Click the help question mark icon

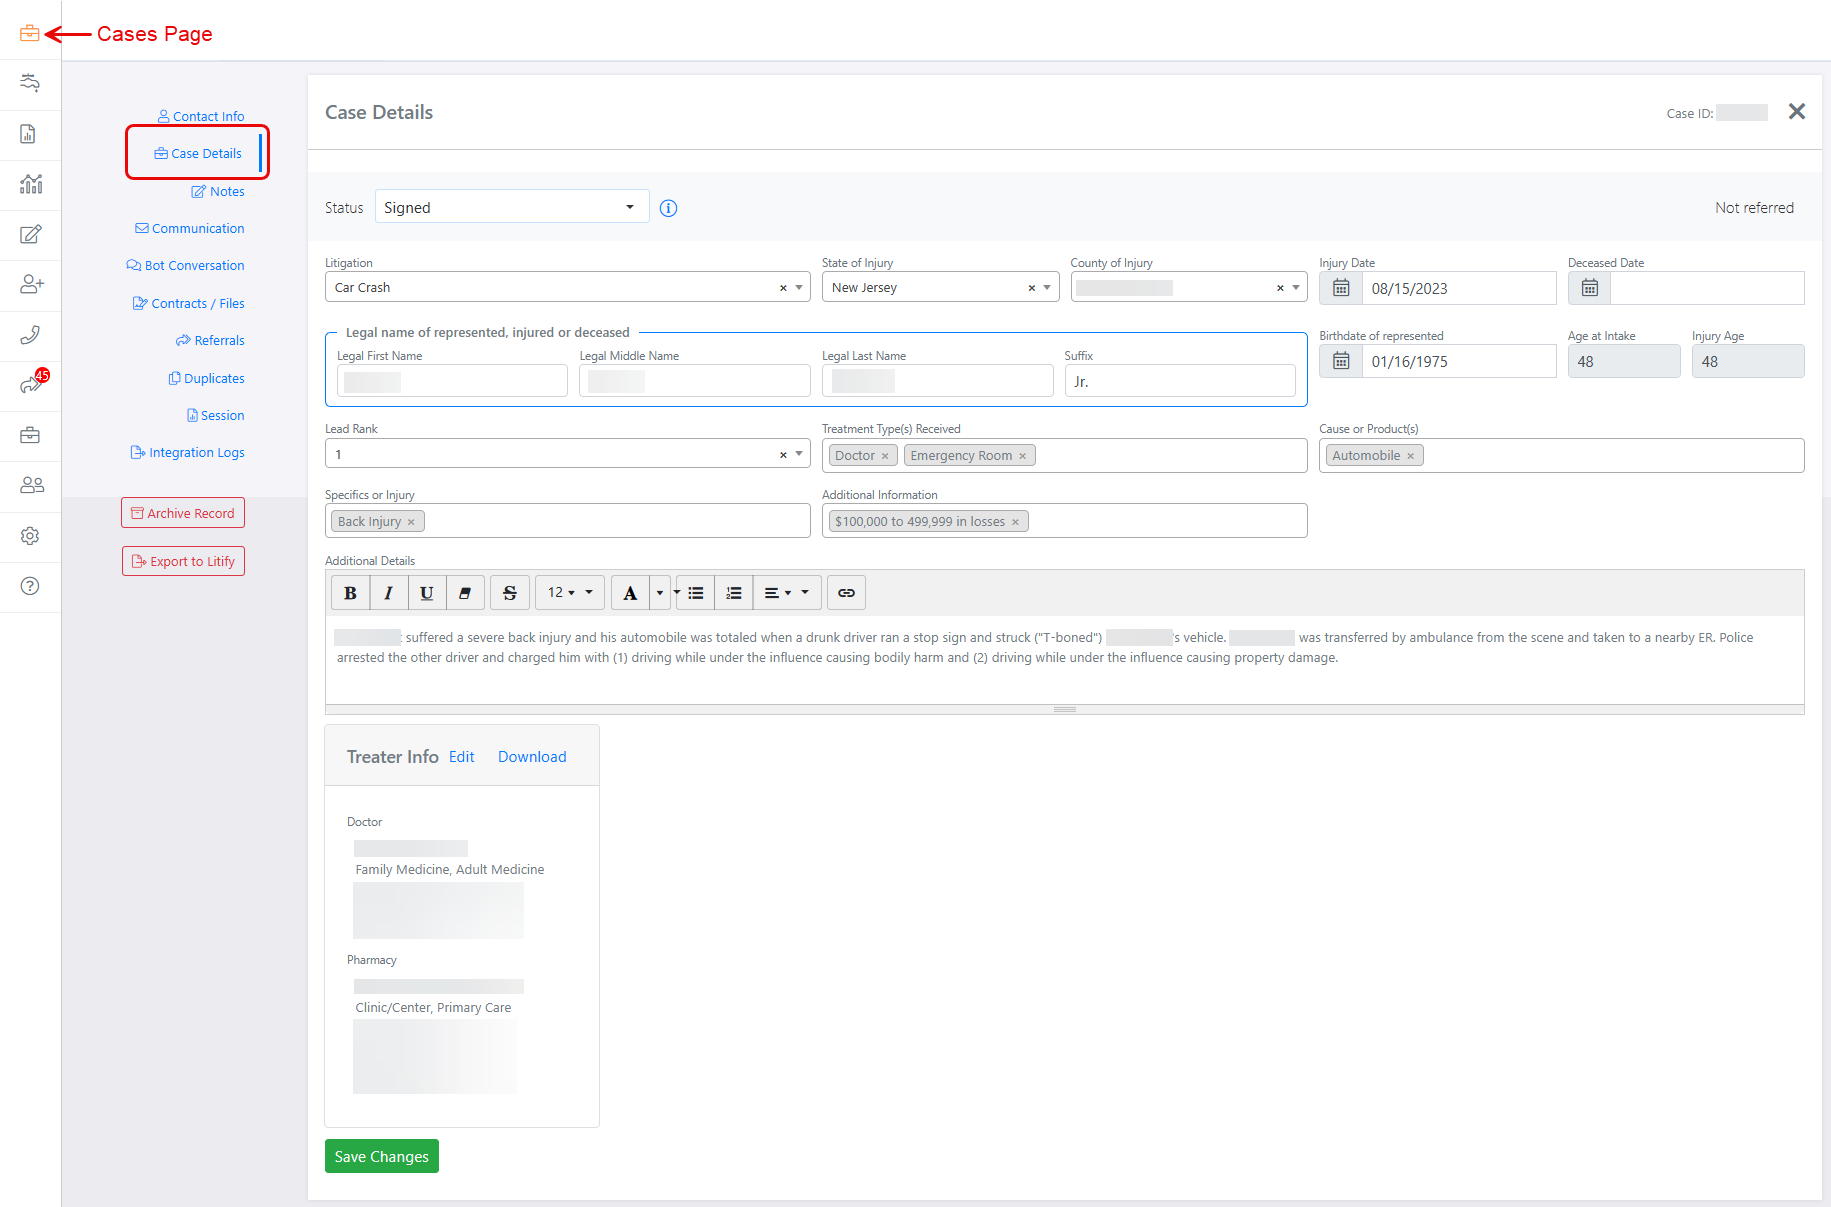pyautogui.click(x=30, y=586)
